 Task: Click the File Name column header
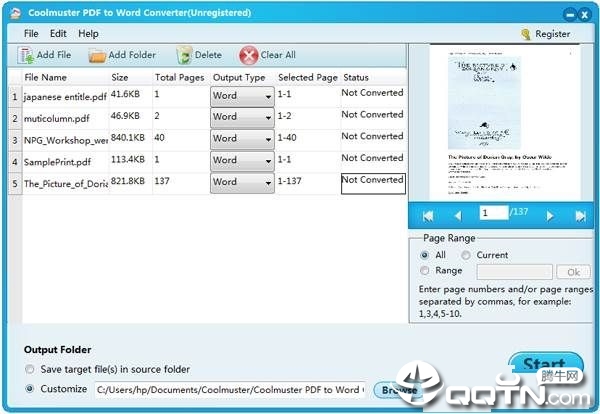pos(45,78)
